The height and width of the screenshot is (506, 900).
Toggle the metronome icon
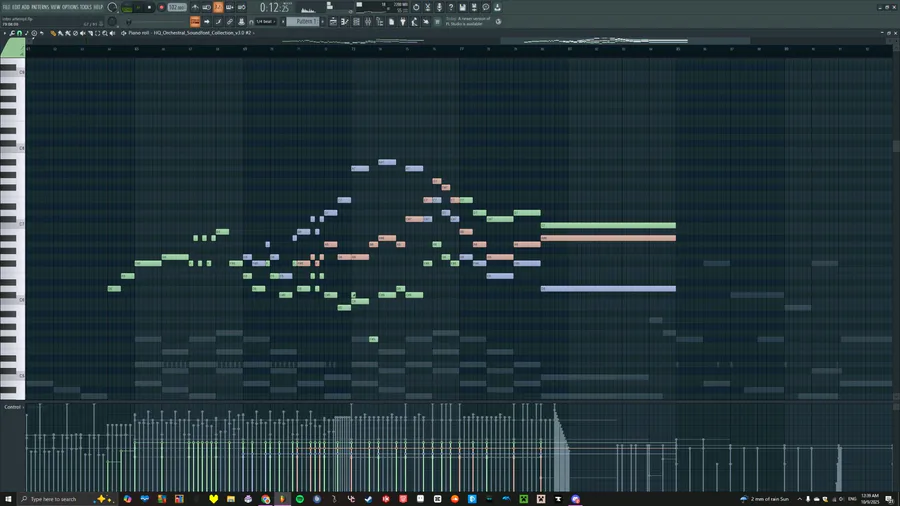(x=195, y=7)
